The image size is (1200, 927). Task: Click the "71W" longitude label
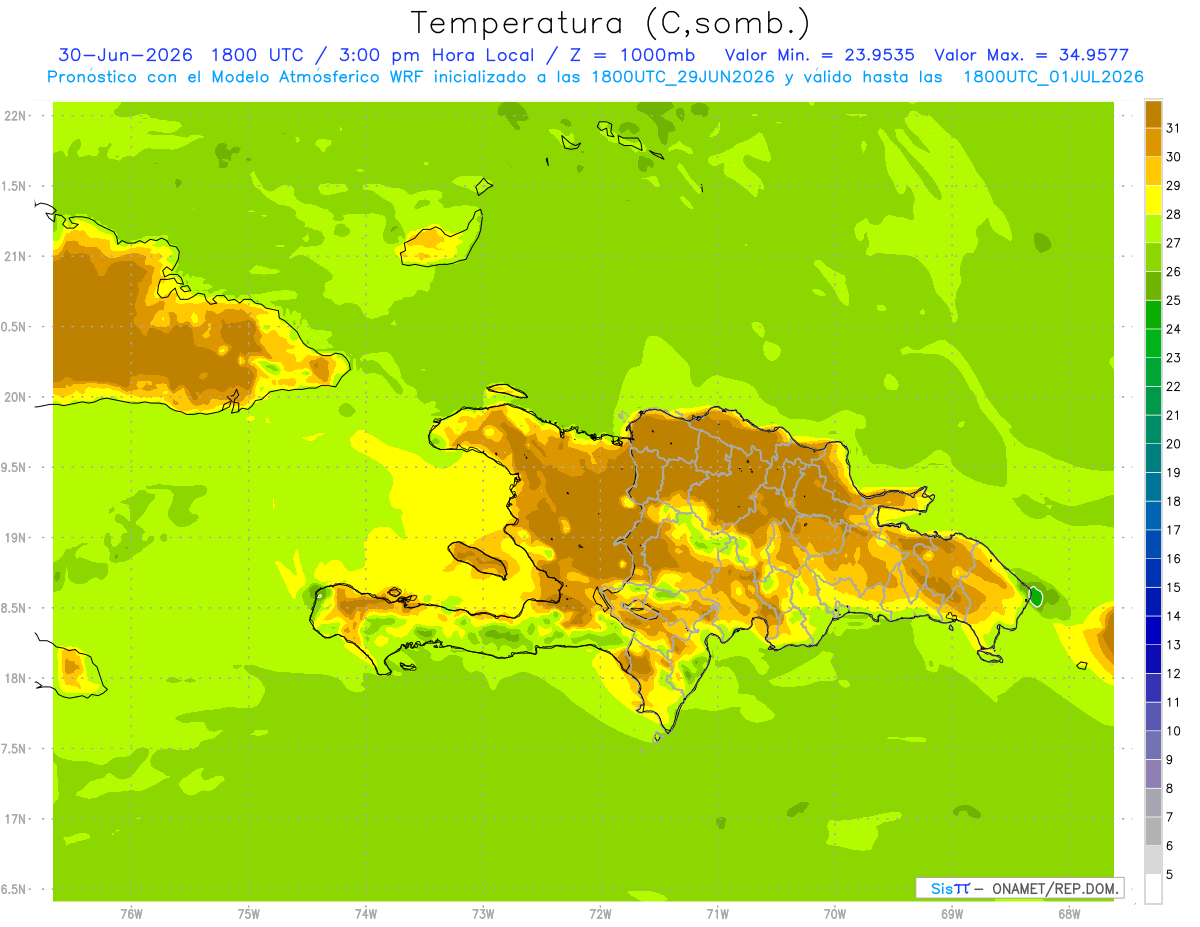(x=717, y=914)
